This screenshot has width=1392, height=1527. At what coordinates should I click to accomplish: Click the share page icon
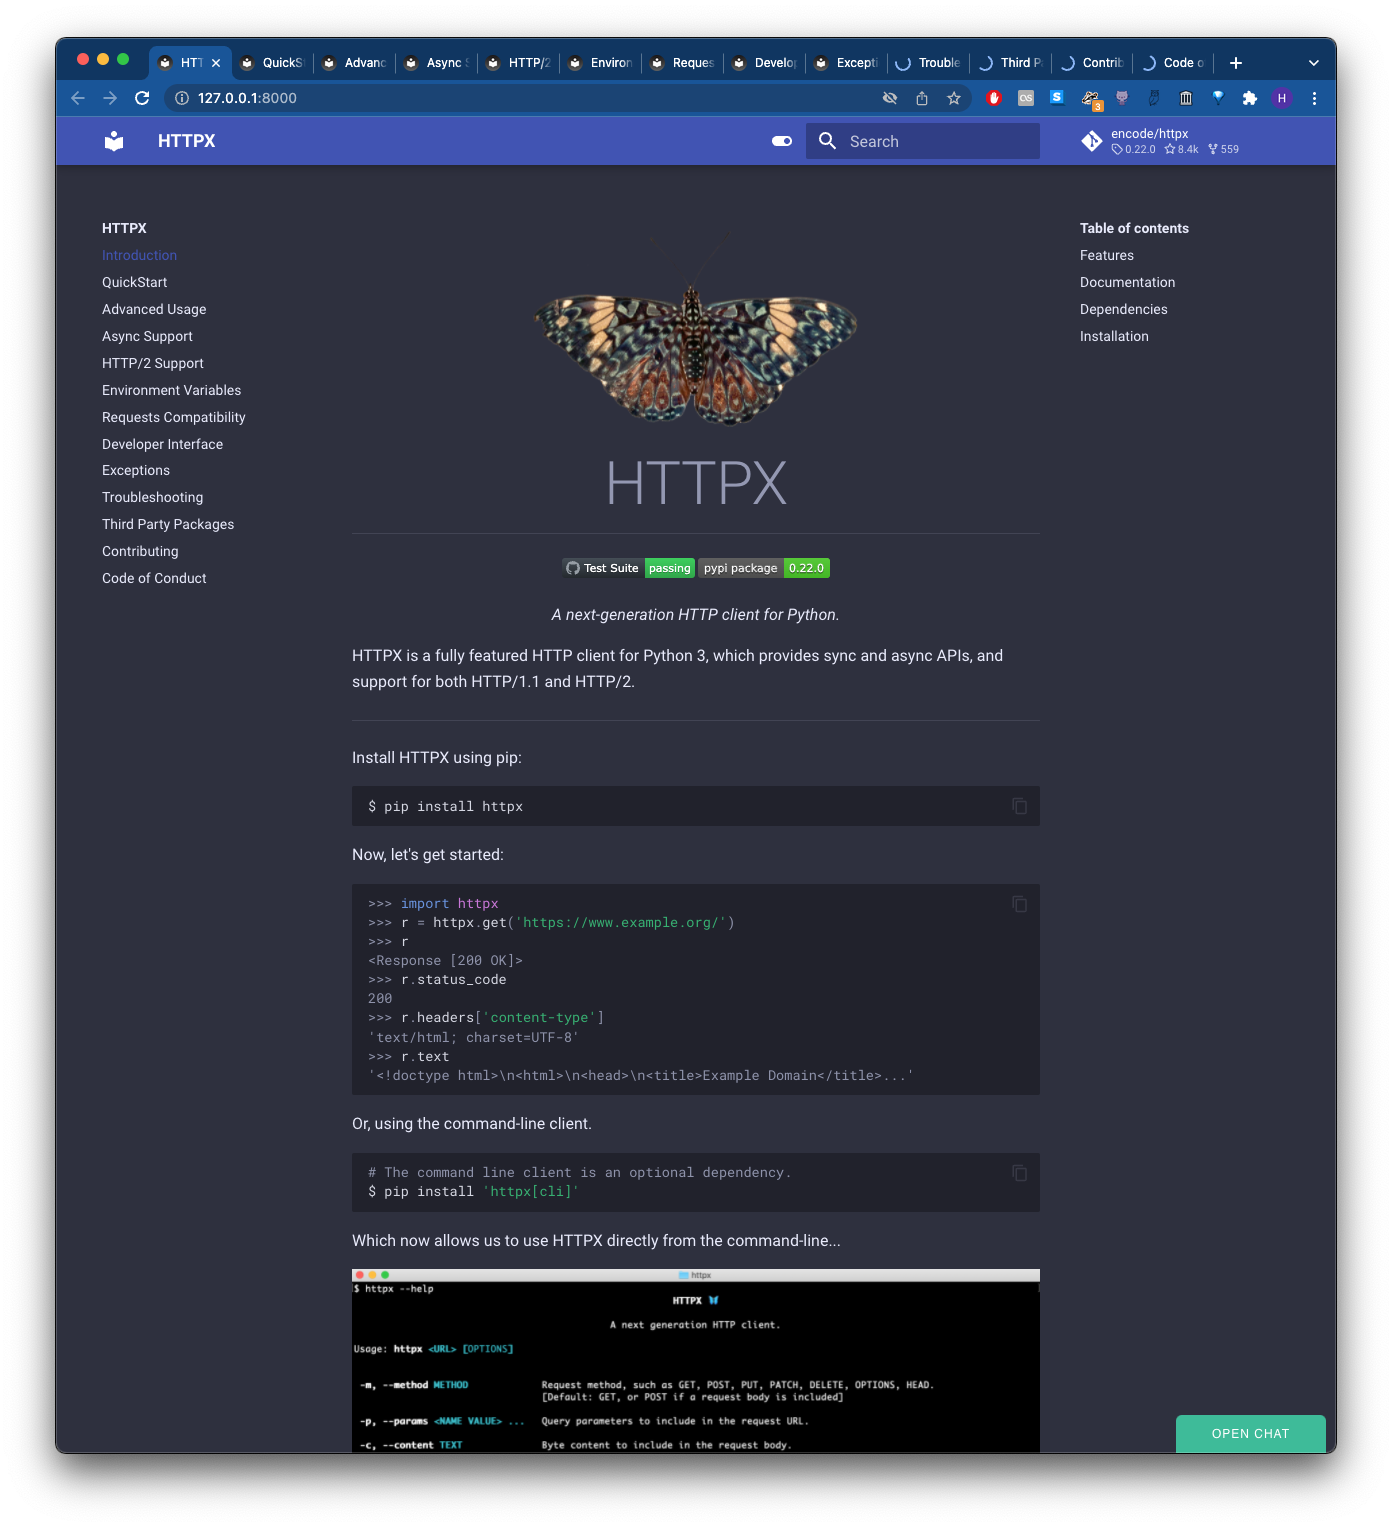tap(922, 98)
